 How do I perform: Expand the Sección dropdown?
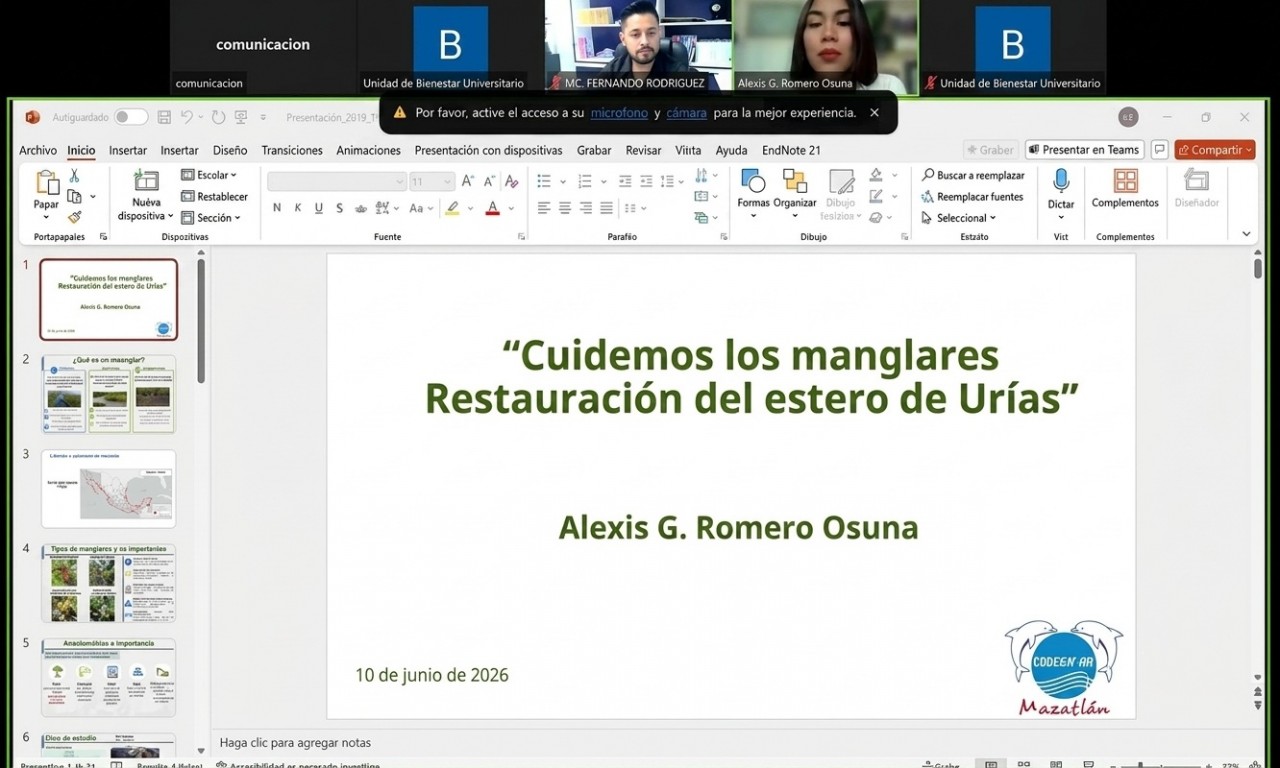point(211,217)
